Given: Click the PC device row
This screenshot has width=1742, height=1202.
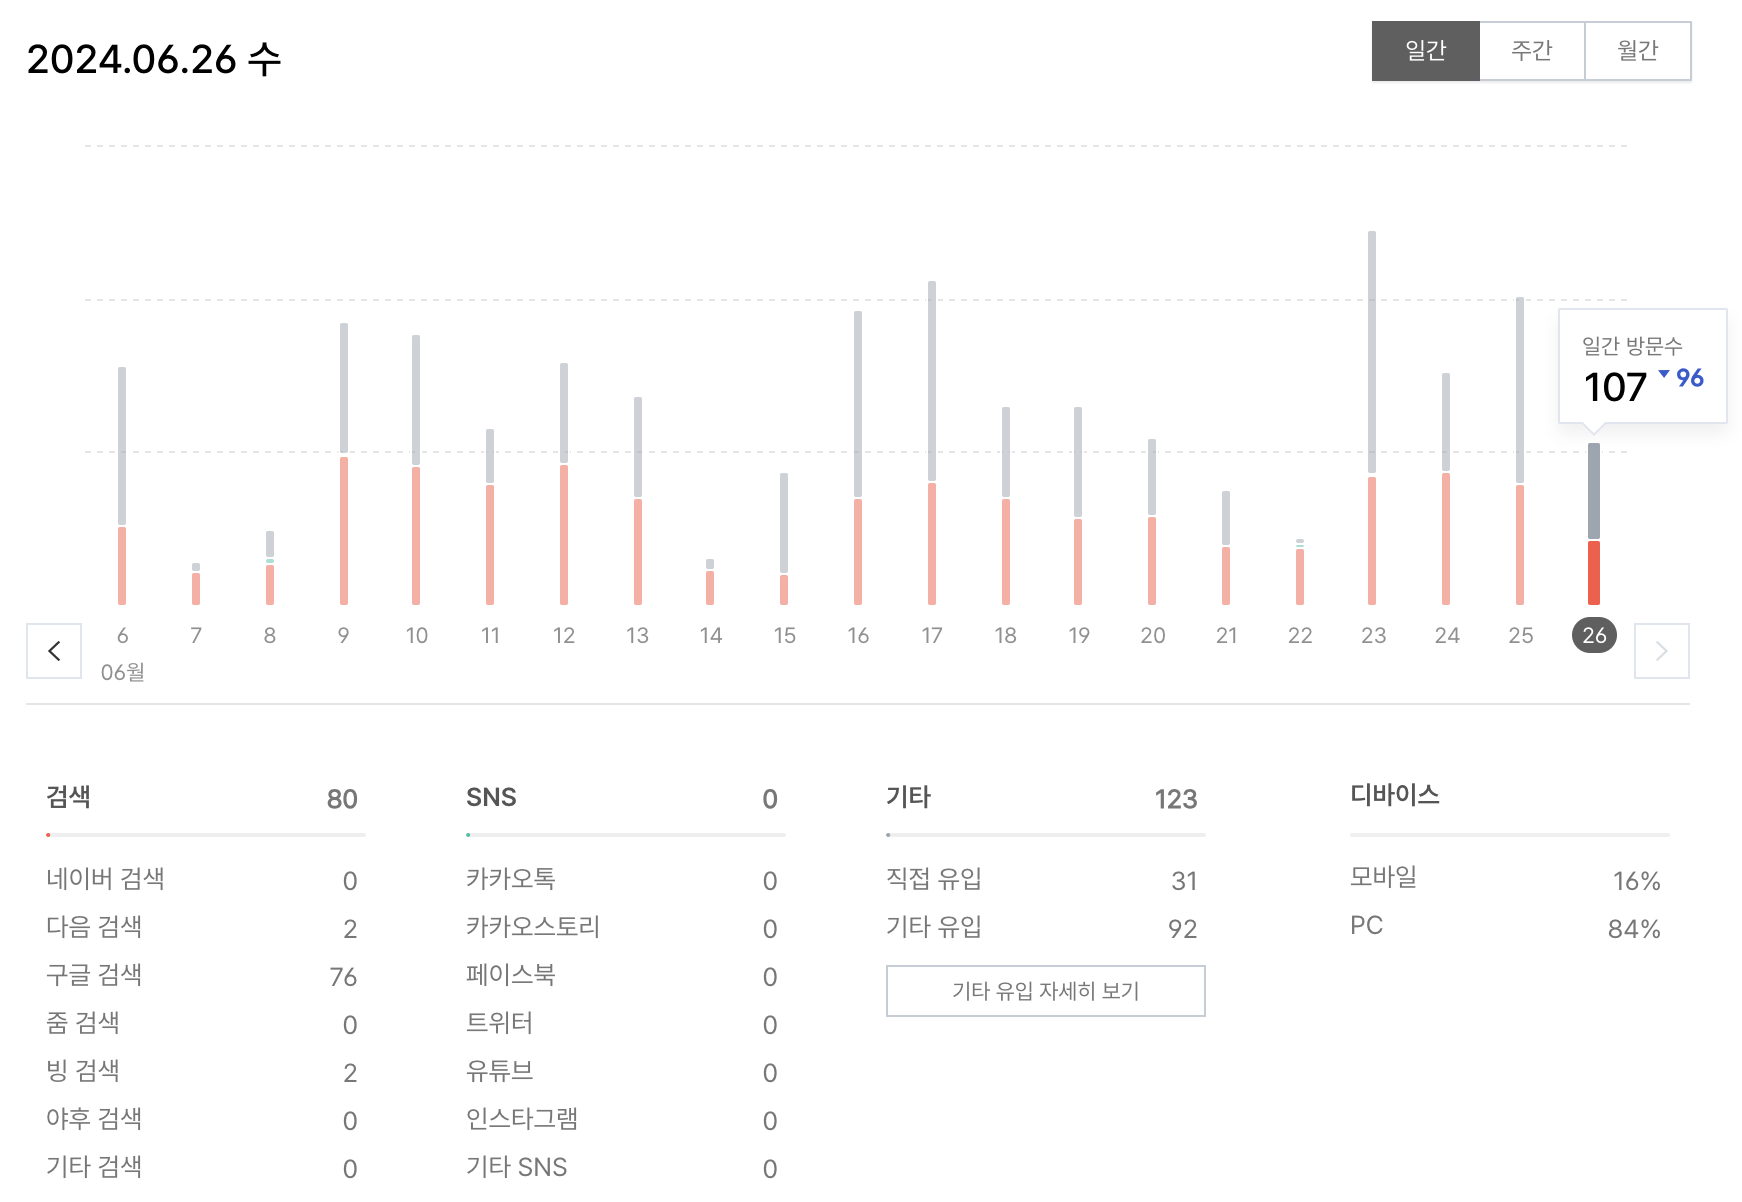Looking at the screenshot, I should point(1509,927).
